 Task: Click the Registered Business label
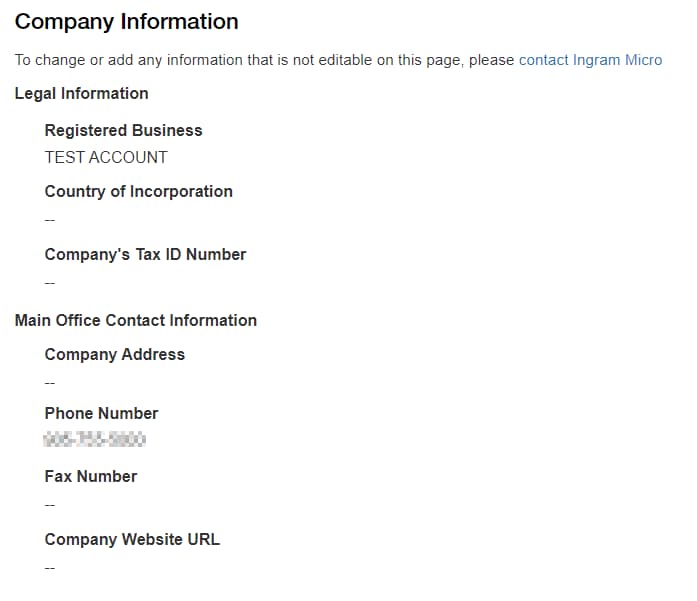coord(123,130)
